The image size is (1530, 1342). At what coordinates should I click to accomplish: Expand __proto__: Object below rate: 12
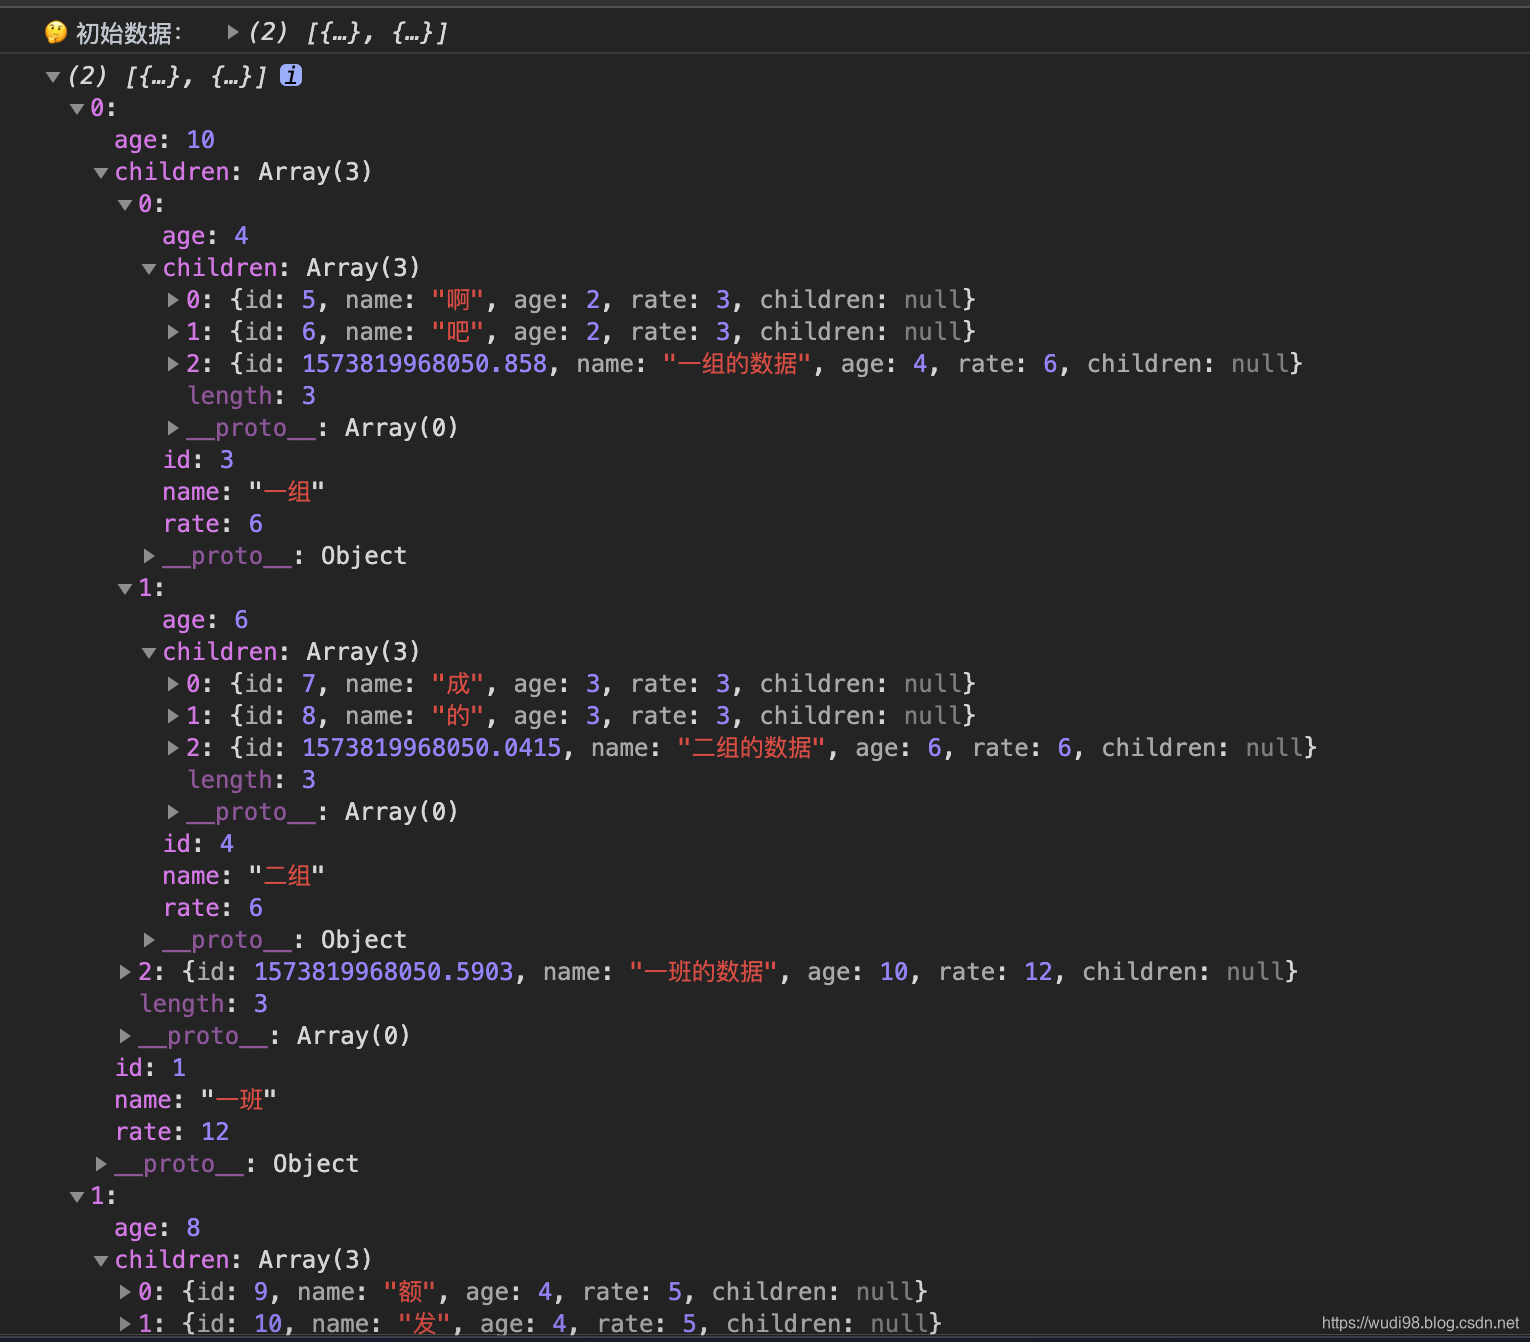click(101, 1164)
